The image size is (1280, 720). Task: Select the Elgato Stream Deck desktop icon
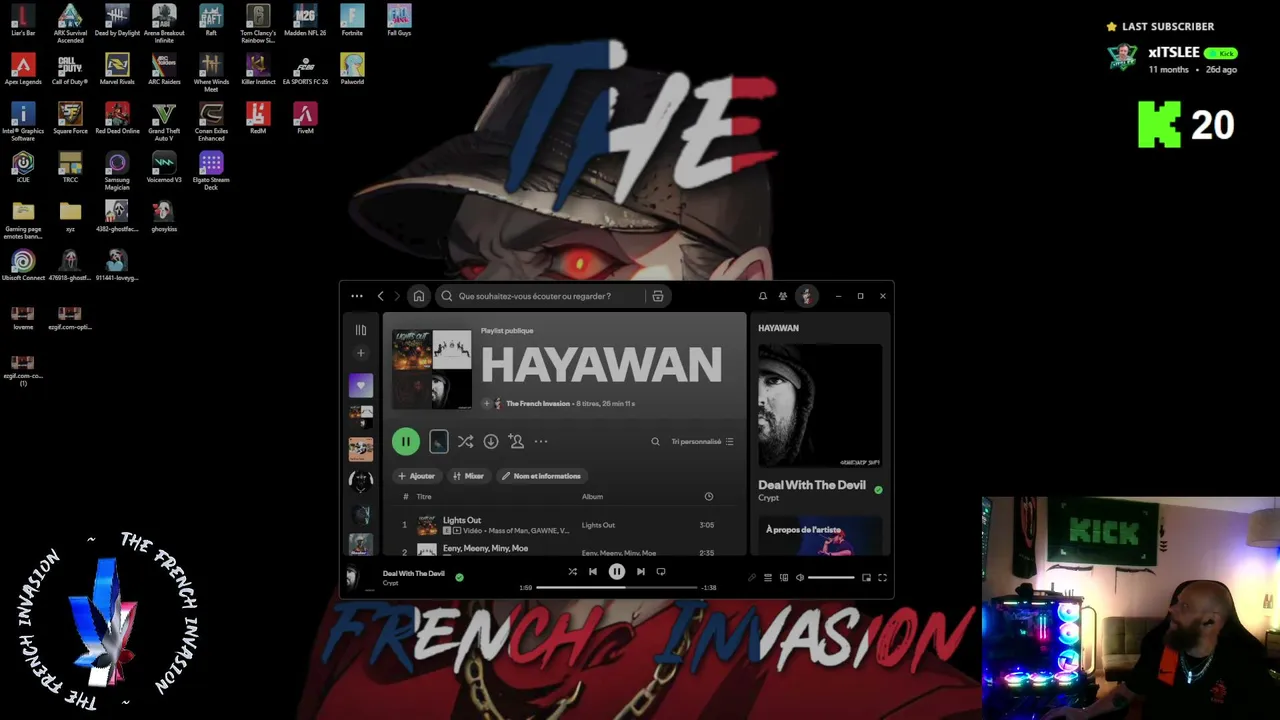[x=211, y=171]
